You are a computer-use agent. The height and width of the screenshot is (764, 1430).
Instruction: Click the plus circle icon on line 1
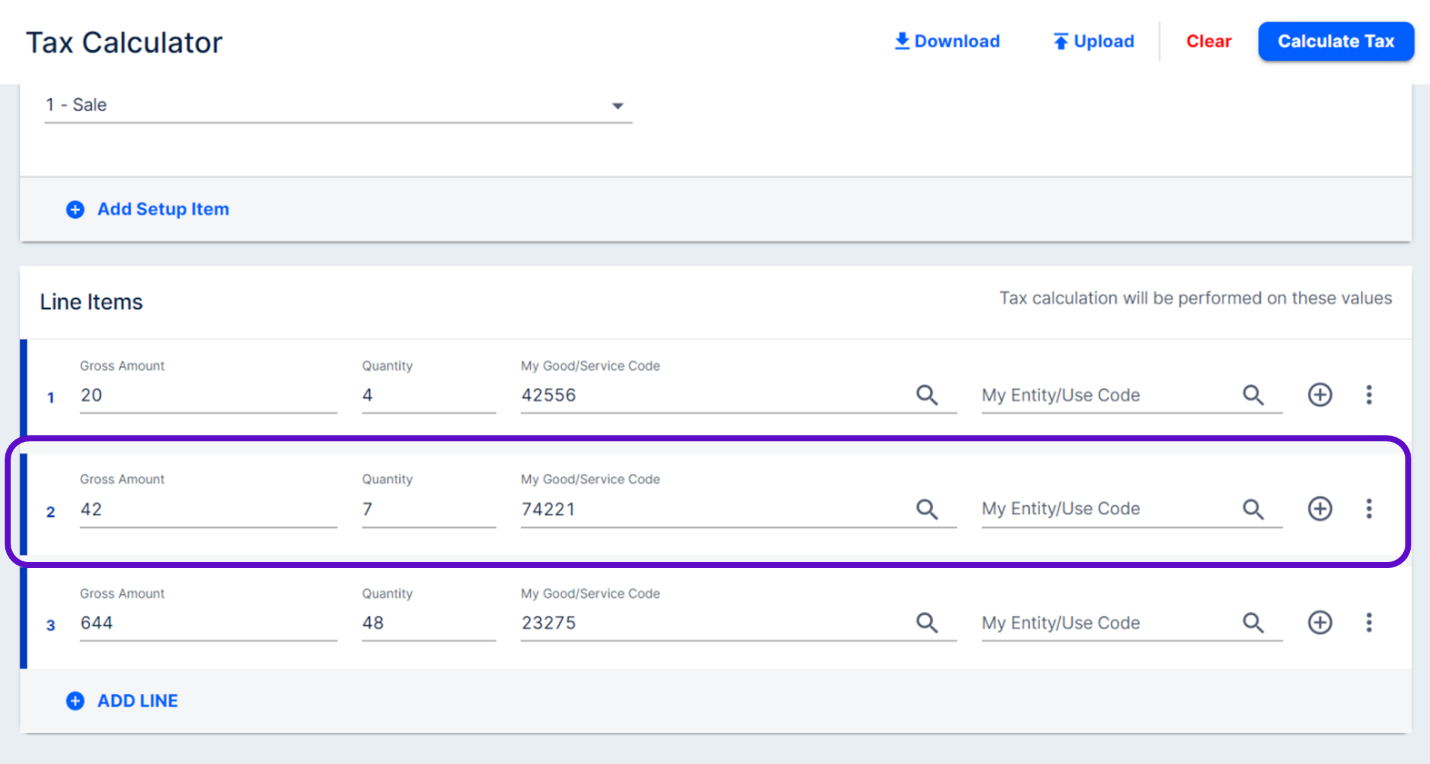tap(1320, 395)
